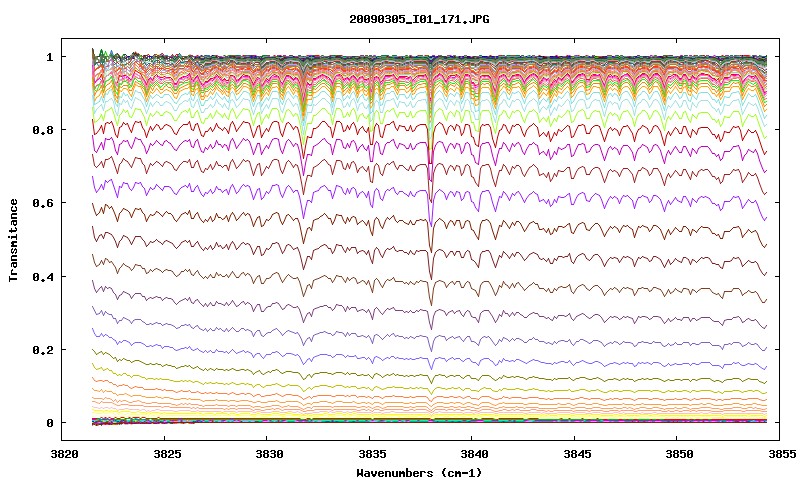Click the x-axis value 3855
This screenshot has height=480, width=800.
782,454
